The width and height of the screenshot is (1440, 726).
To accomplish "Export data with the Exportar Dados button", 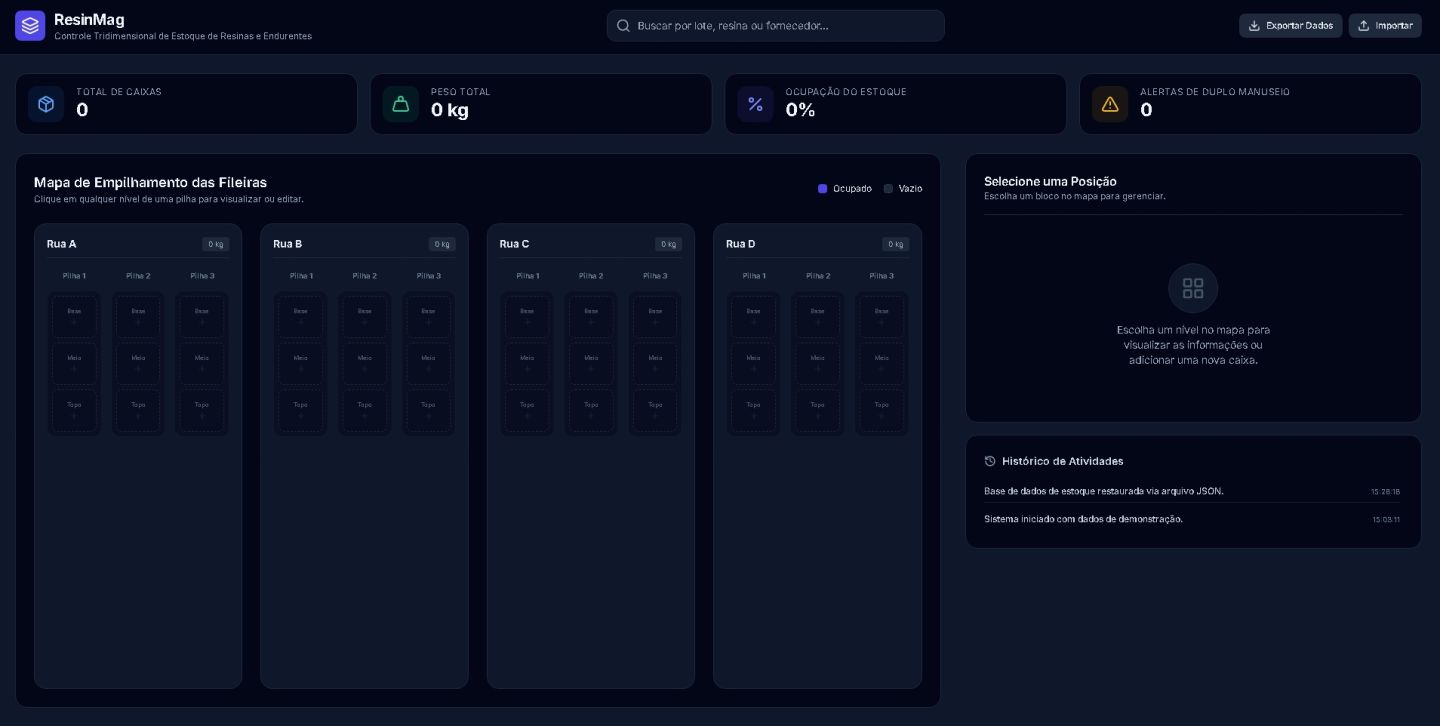I will 1291,26.
